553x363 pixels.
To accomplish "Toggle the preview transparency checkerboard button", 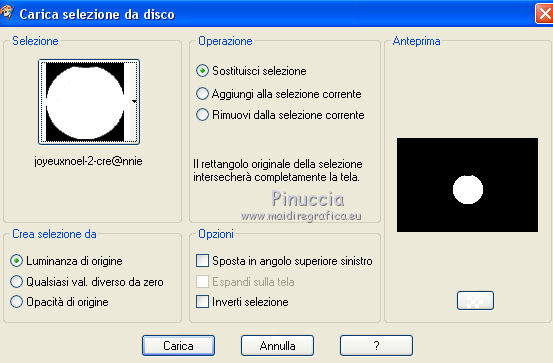I will 475,301.
